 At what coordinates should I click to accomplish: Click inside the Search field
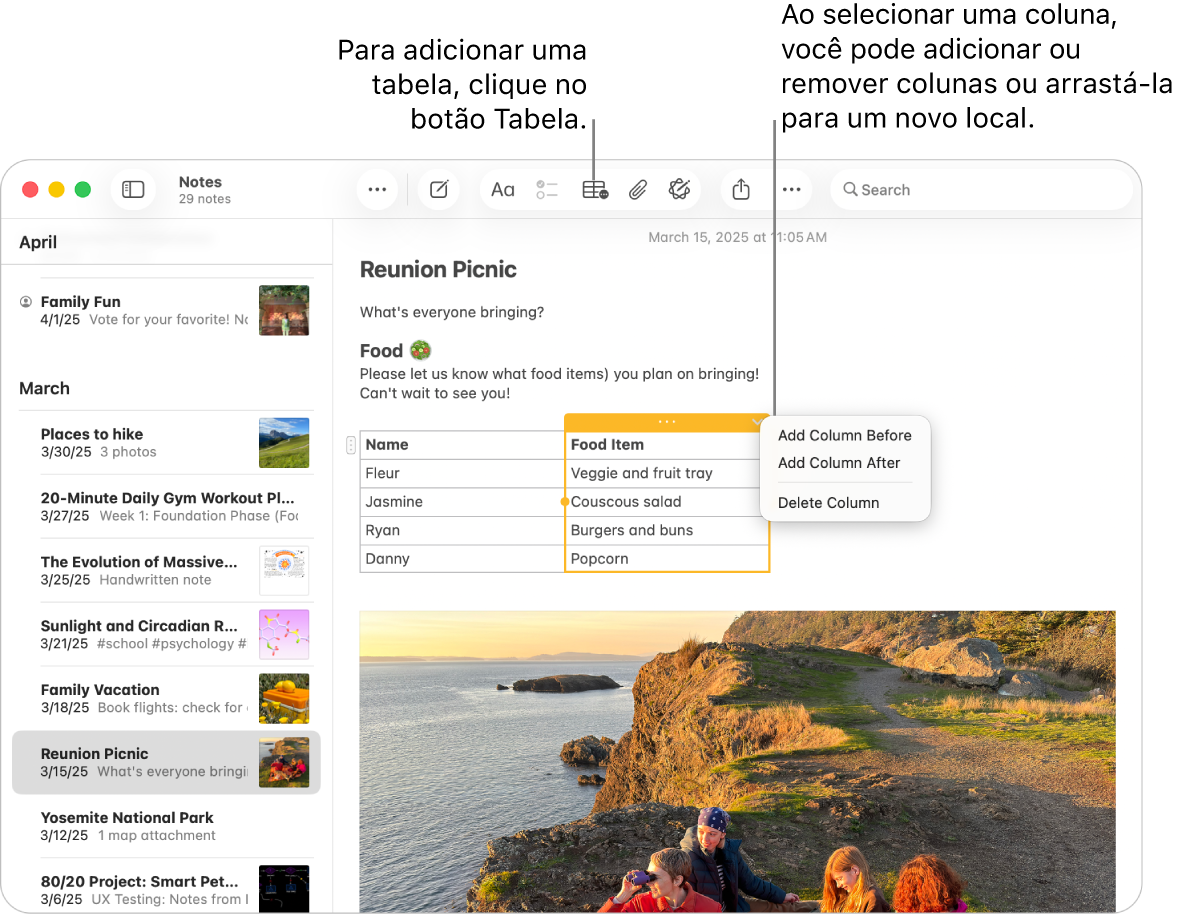(982, 190)
